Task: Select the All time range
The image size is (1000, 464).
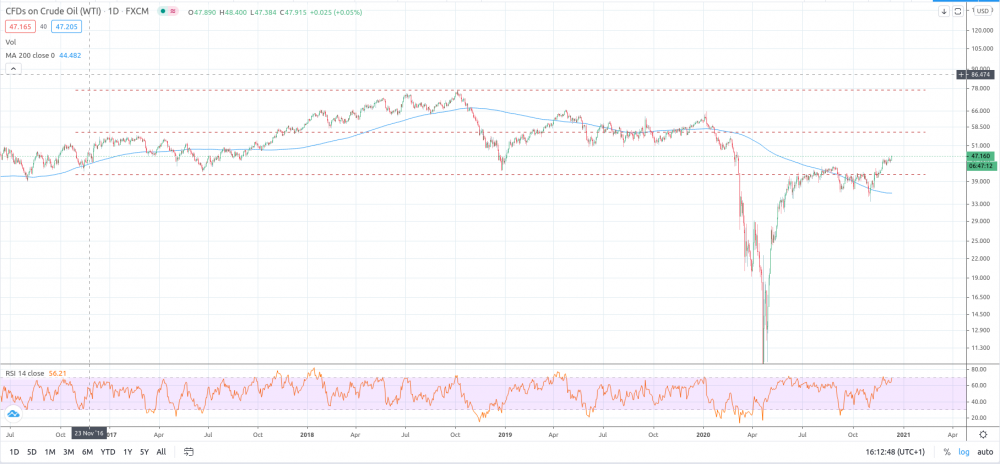Action: pos(161,452)
